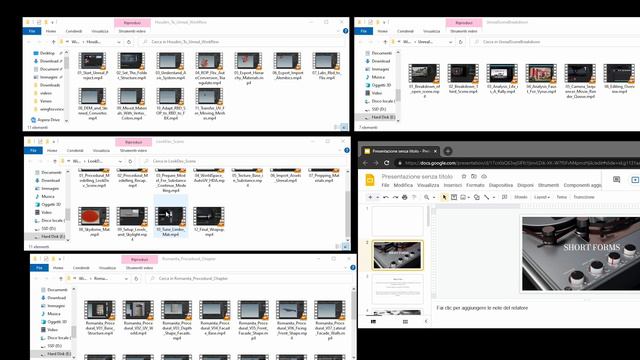Open the Google Slides home logo
The height and width of the screenshot is (360, 640).
coord(370,180)
